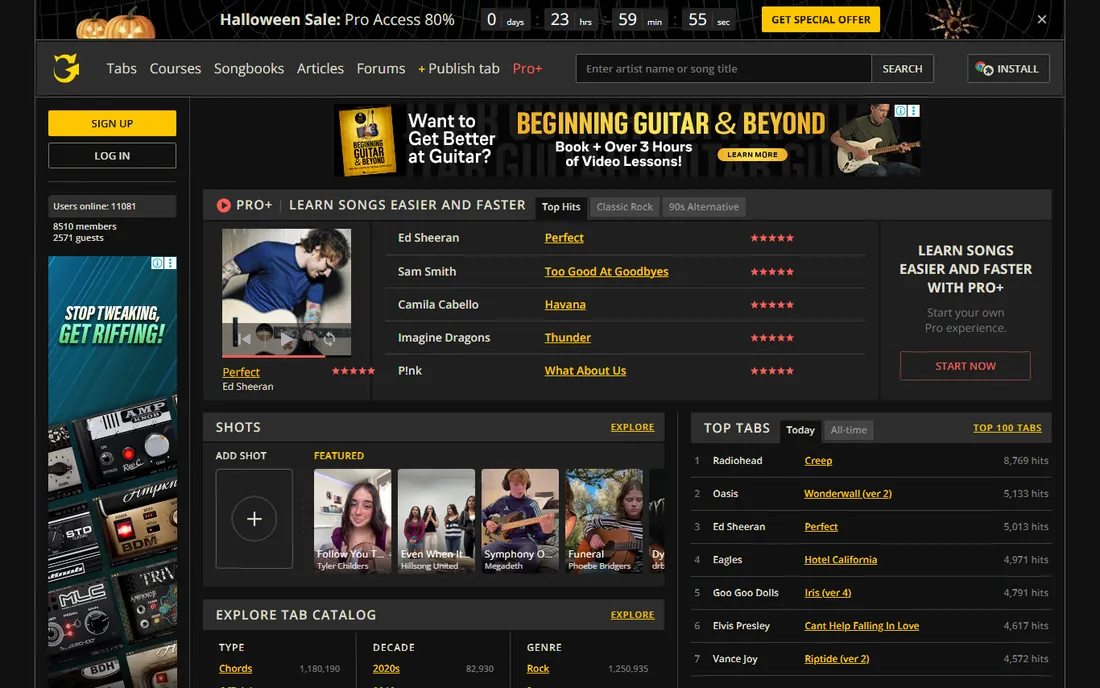Open Even When It shot by Hillsong United
Viewport: 1100px width, 688px height.
pos(436,521)
